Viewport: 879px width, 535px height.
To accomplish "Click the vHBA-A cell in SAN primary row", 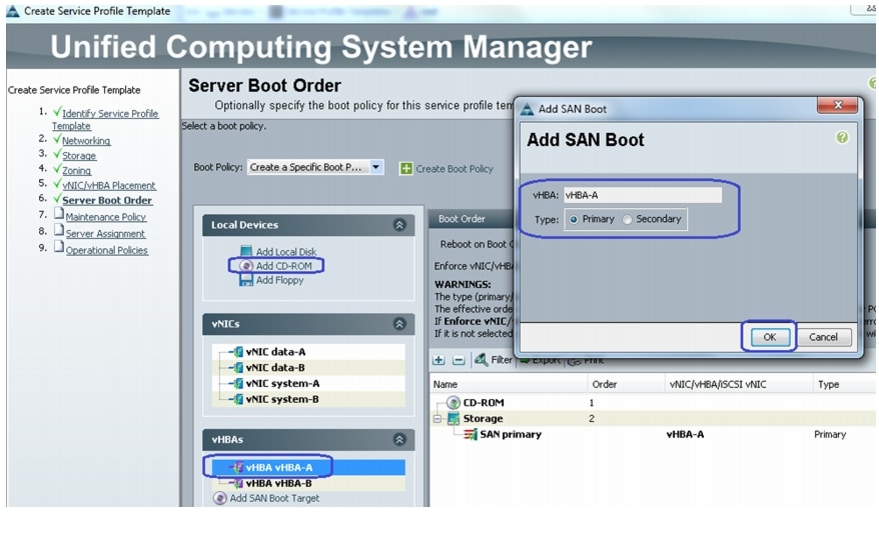I will click(x=685, y=434).
